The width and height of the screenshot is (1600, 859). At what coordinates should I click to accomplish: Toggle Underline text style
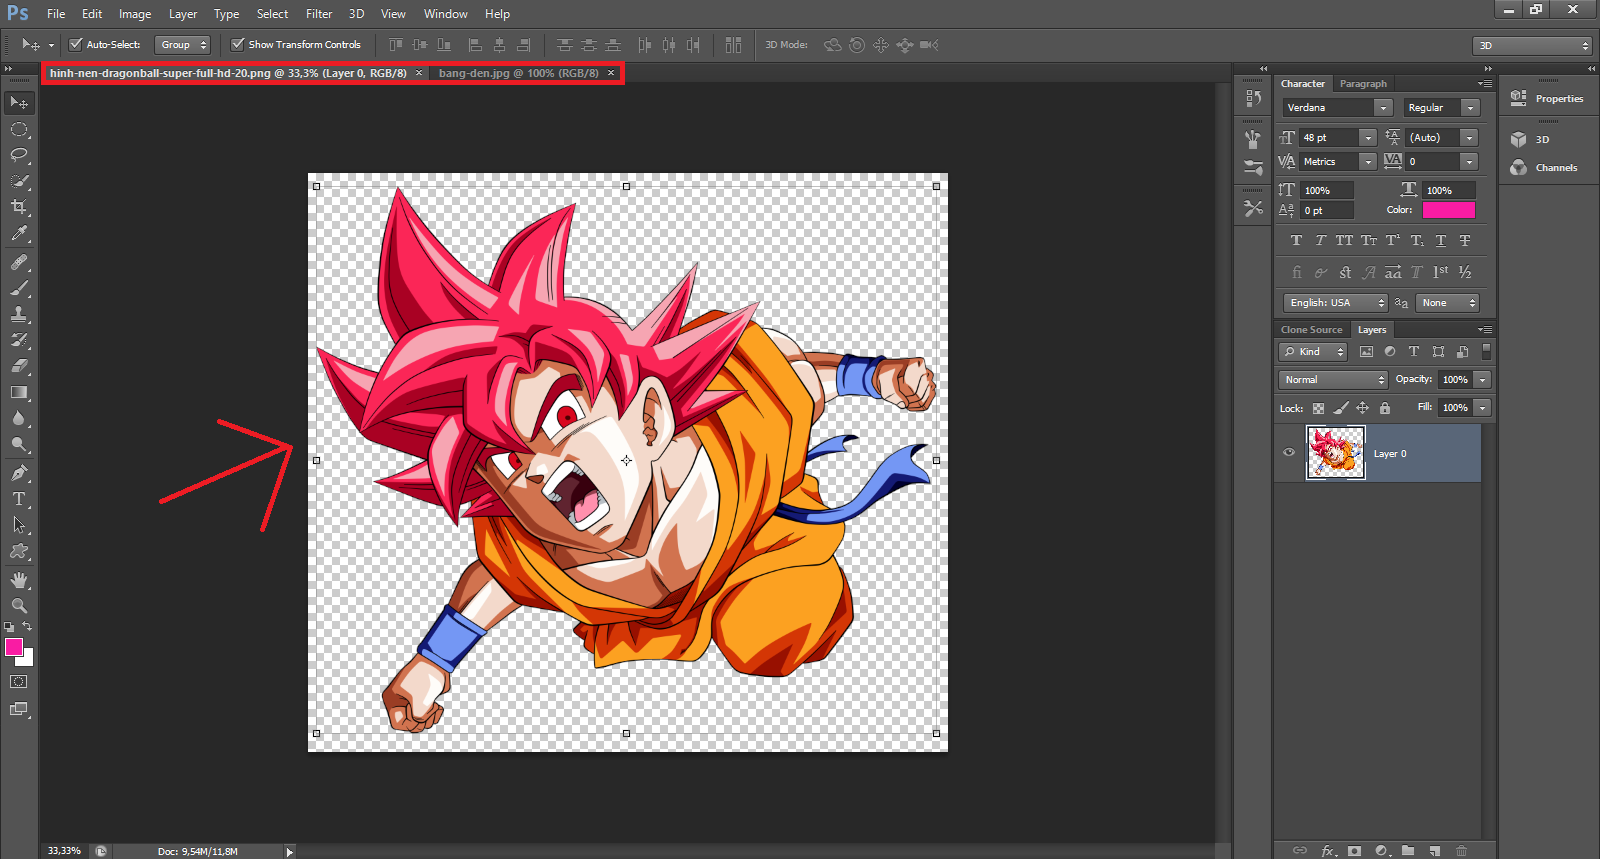pos(1441,240)
